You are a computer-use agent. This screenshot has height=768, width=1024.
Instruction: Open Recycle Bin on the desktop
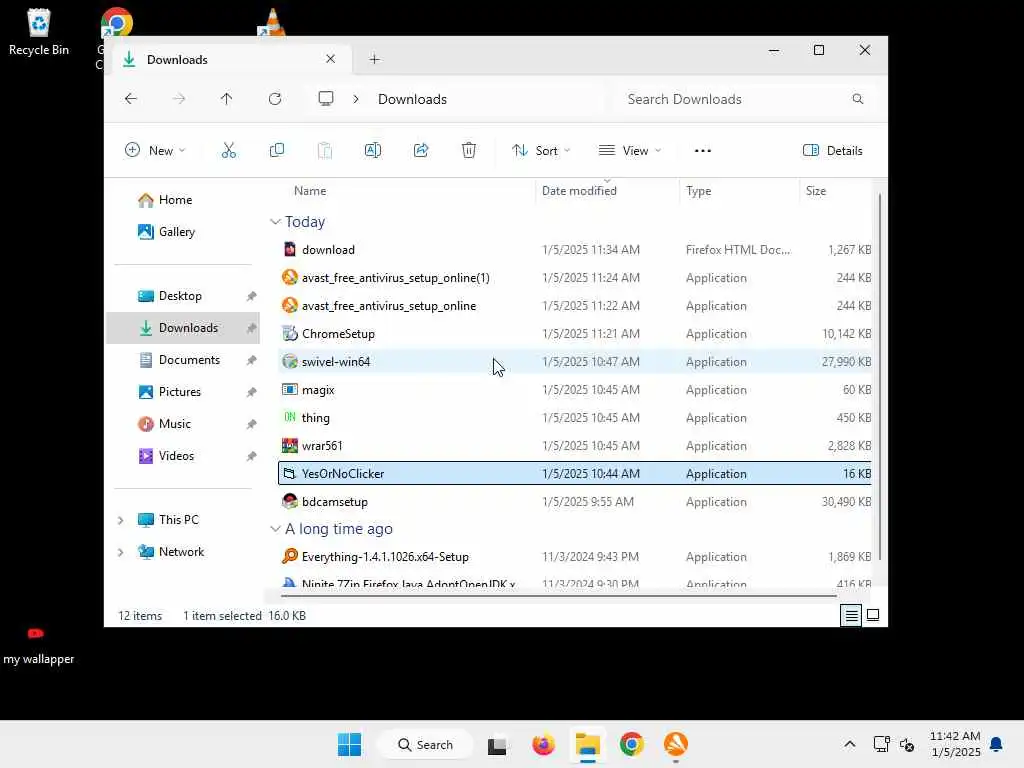(39, 33)
